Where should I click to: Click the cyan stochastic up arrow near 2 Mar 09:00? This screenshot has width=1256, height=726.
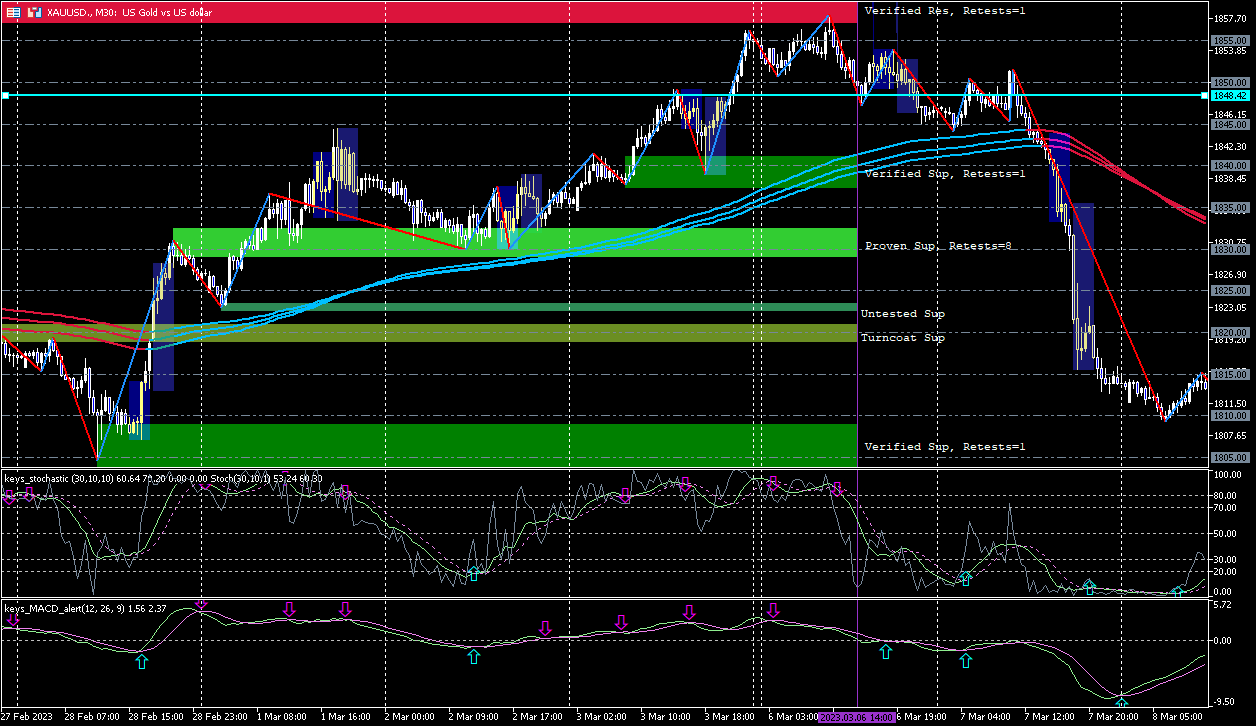coord(474,574)
